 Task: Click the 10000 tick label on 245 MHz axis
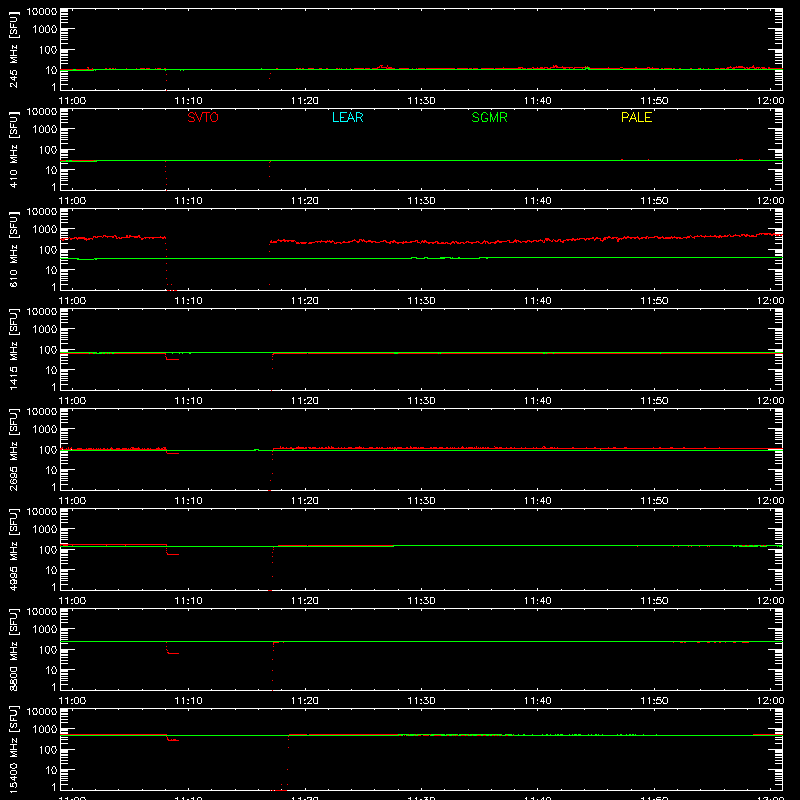[x=42, y=12]
